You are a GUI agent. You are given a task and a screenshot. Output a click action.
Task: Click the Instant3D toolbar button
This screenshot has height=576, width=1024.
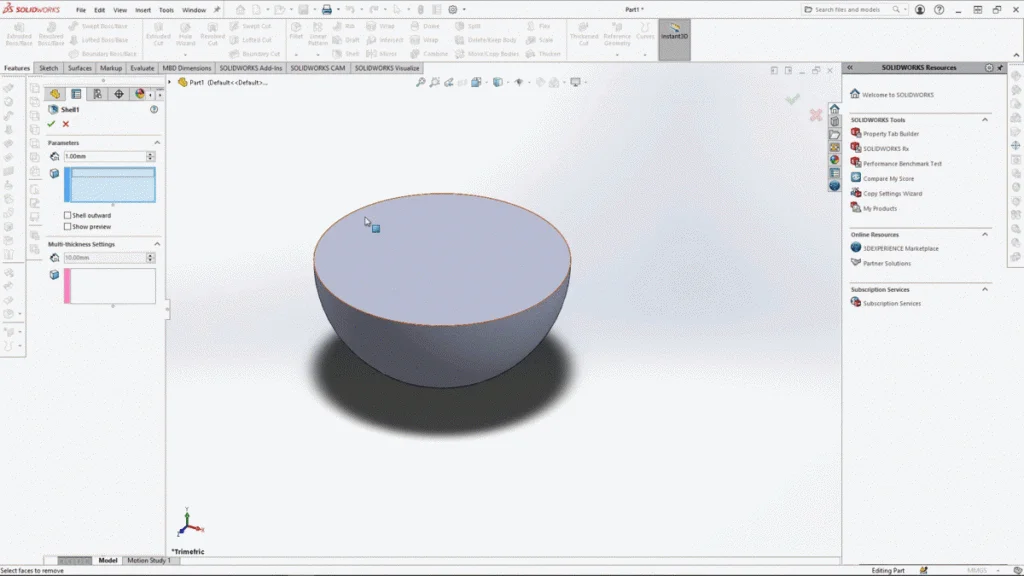(x=675, y=39)
